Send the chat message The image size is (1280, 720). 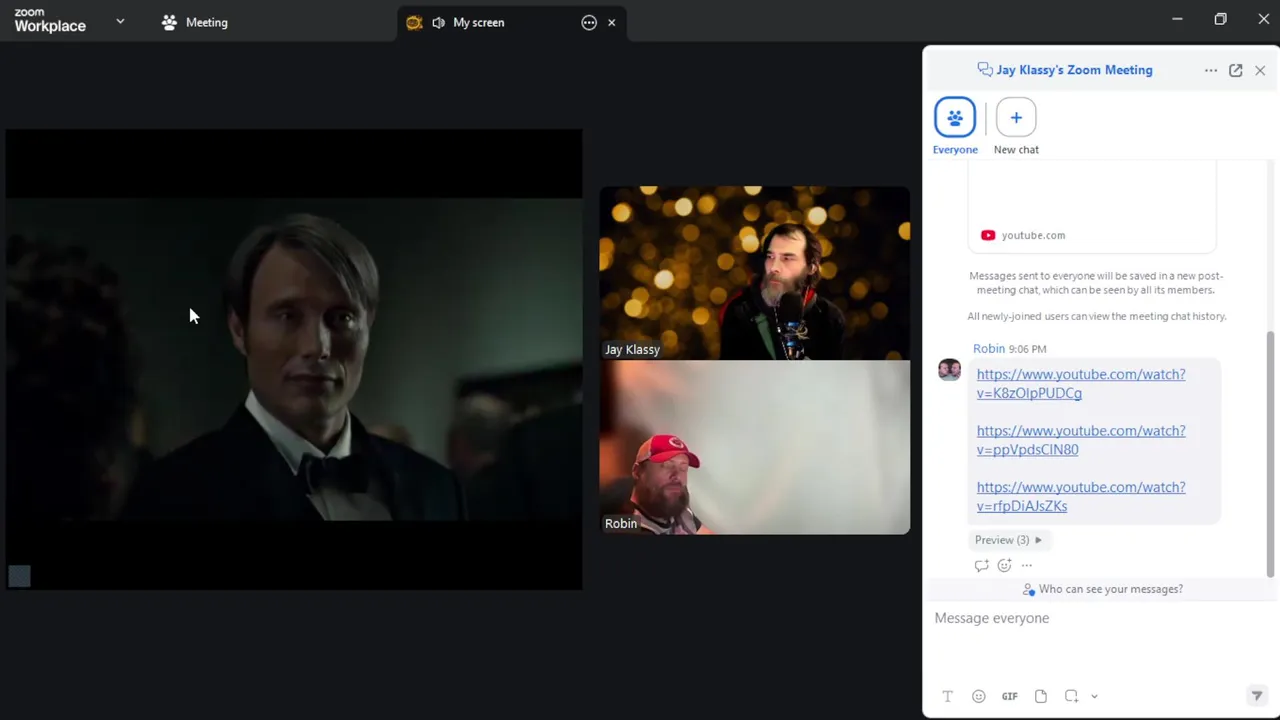coord(1257,696)
